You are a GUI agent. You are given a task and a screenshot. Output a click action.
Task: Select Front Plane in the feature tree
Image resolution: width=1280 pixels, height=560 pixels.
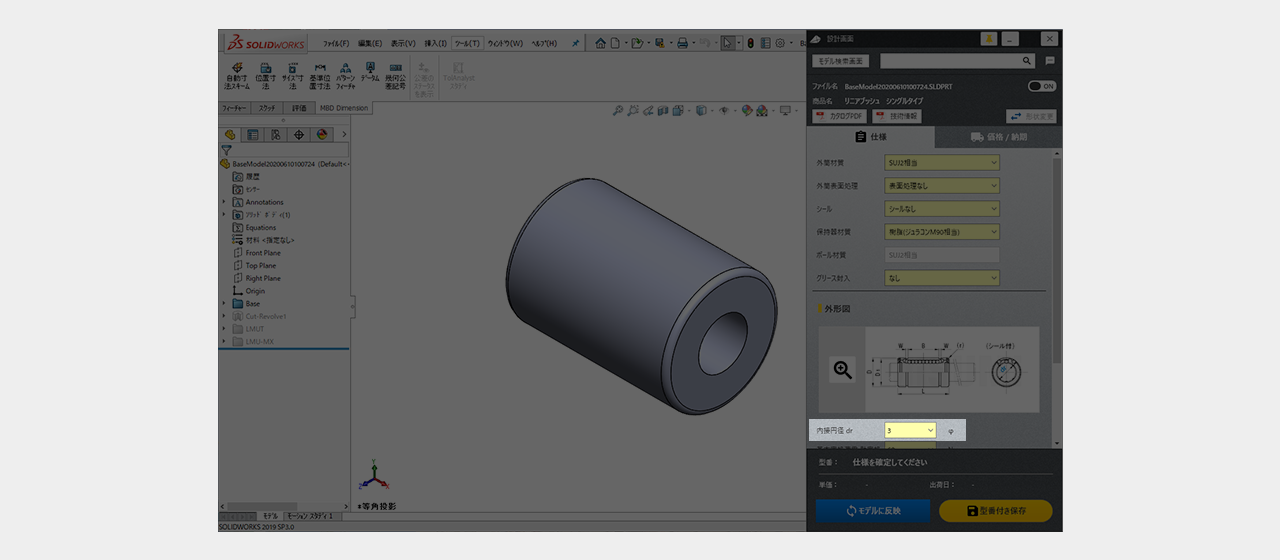point(263,253)
